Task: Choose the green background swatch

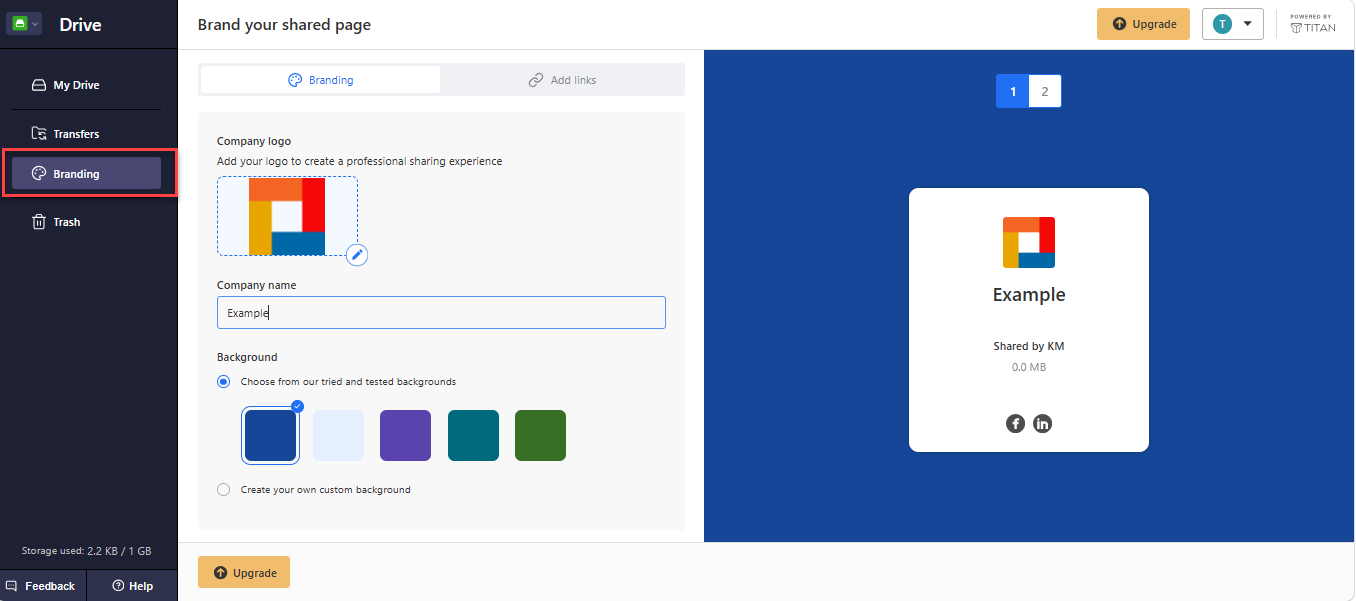Action: click(x=541, y=436)
